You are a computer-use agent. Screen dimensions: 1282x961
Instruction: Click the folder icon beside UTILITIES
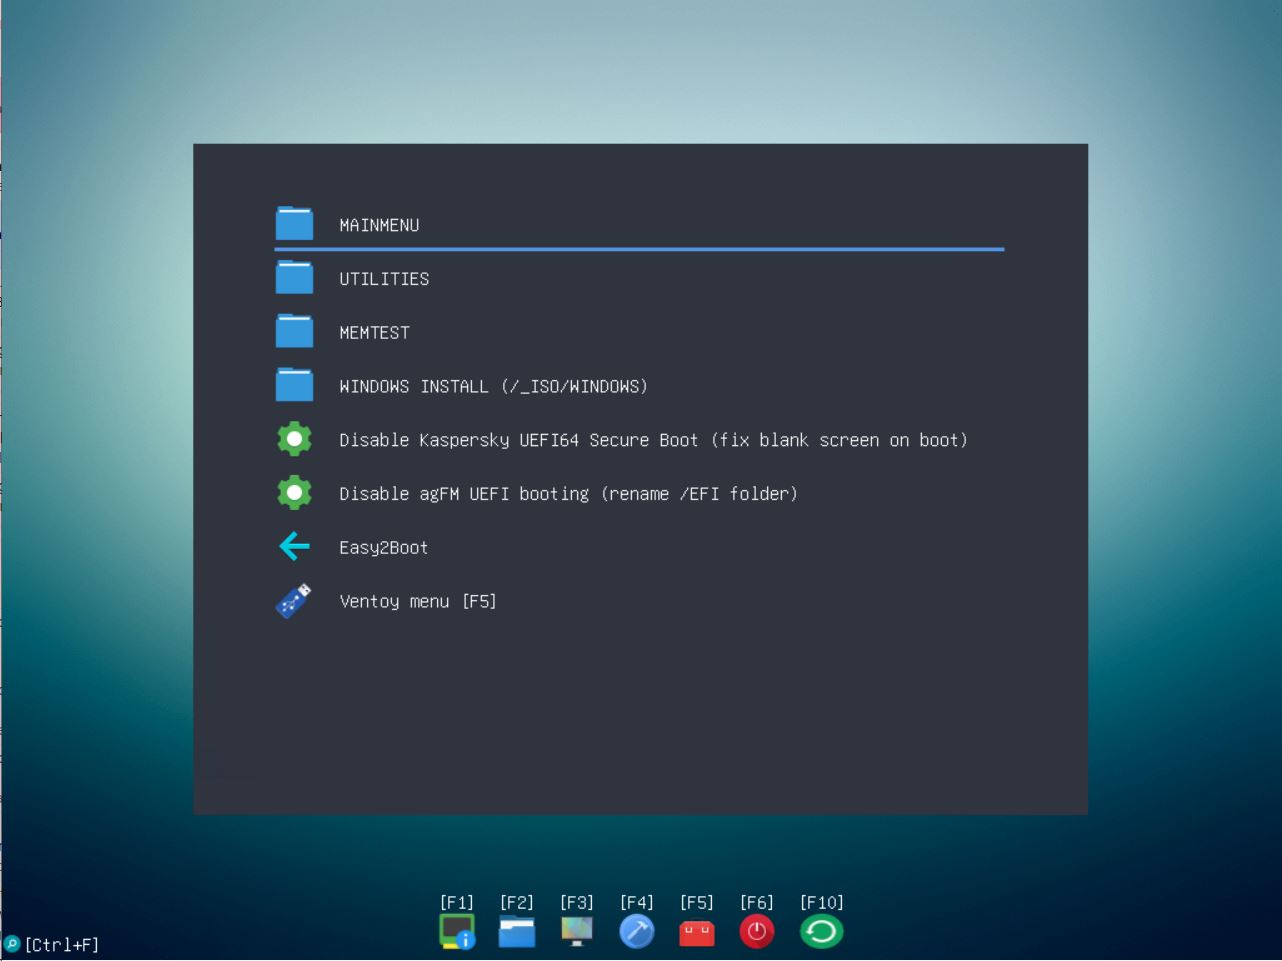point(294,278)
